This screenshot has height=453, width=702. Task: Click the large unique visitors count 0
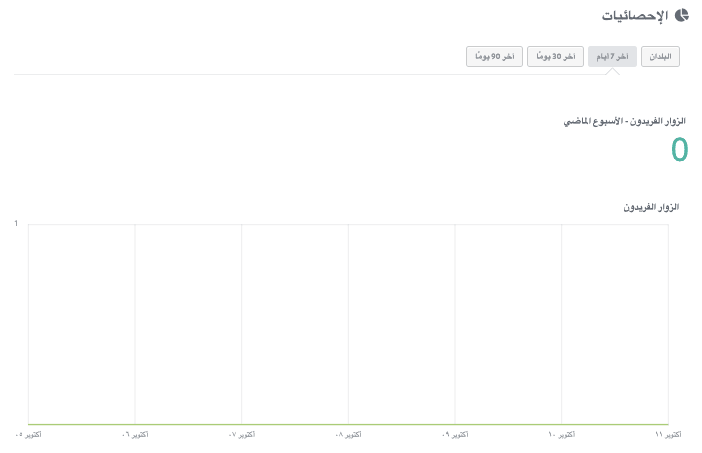point(679,150)
